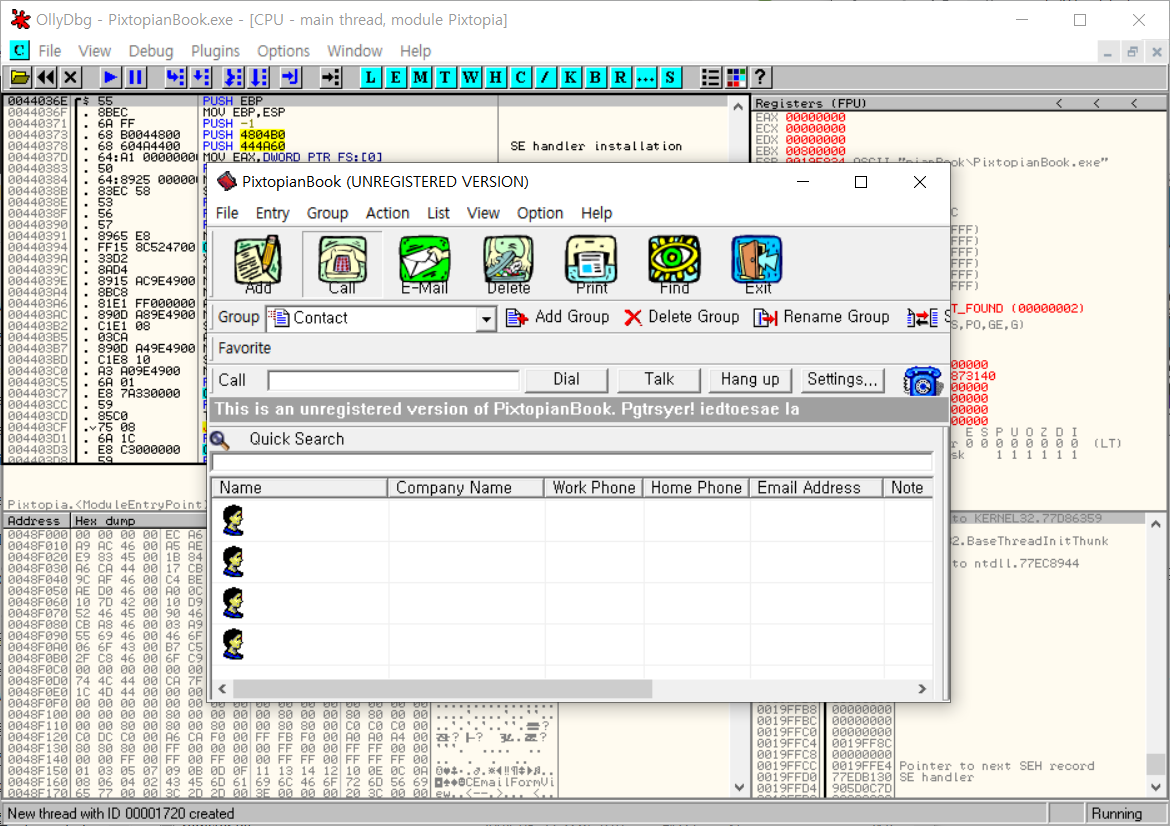The width and height of the screenshot is (1170, 826).
Task: Click the Add entry icon in PixtopianBook
Action: [258, 264]
